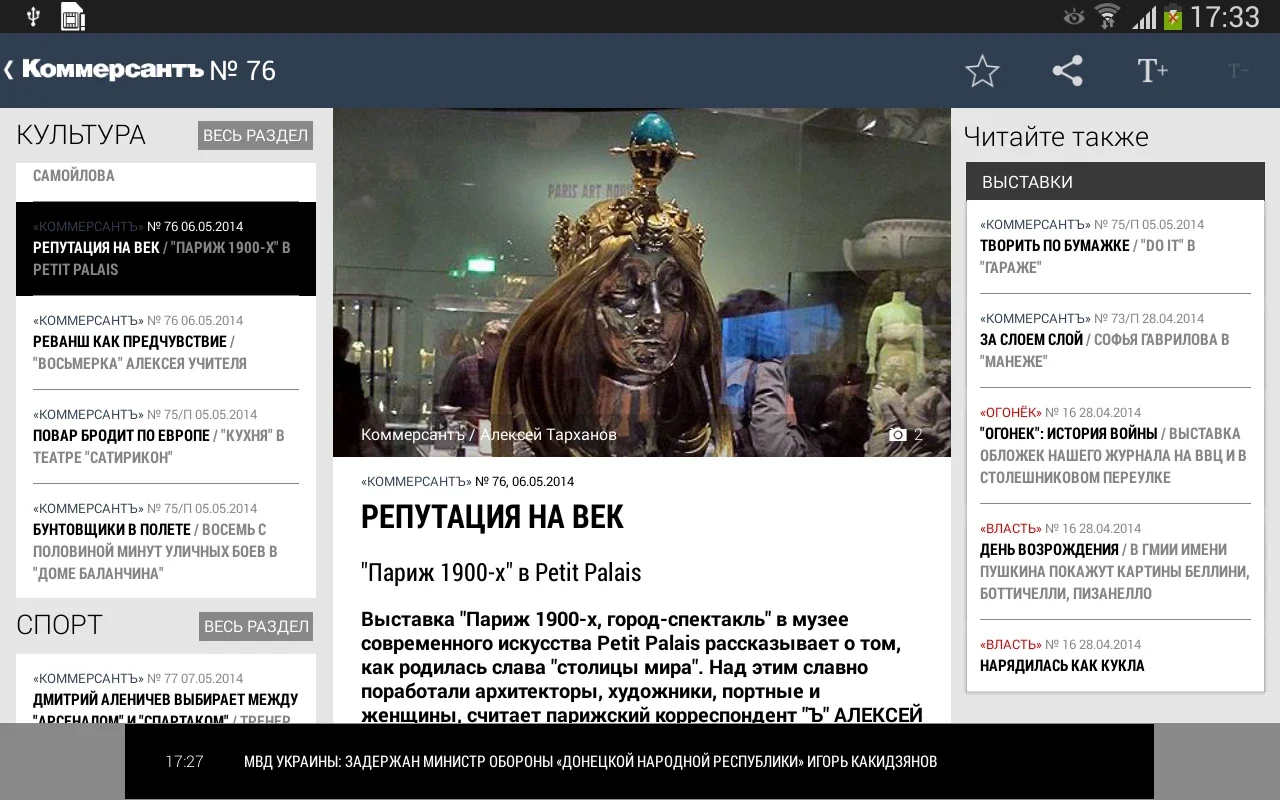
Task: Select the Выставки tab header
Action: 1115,182
